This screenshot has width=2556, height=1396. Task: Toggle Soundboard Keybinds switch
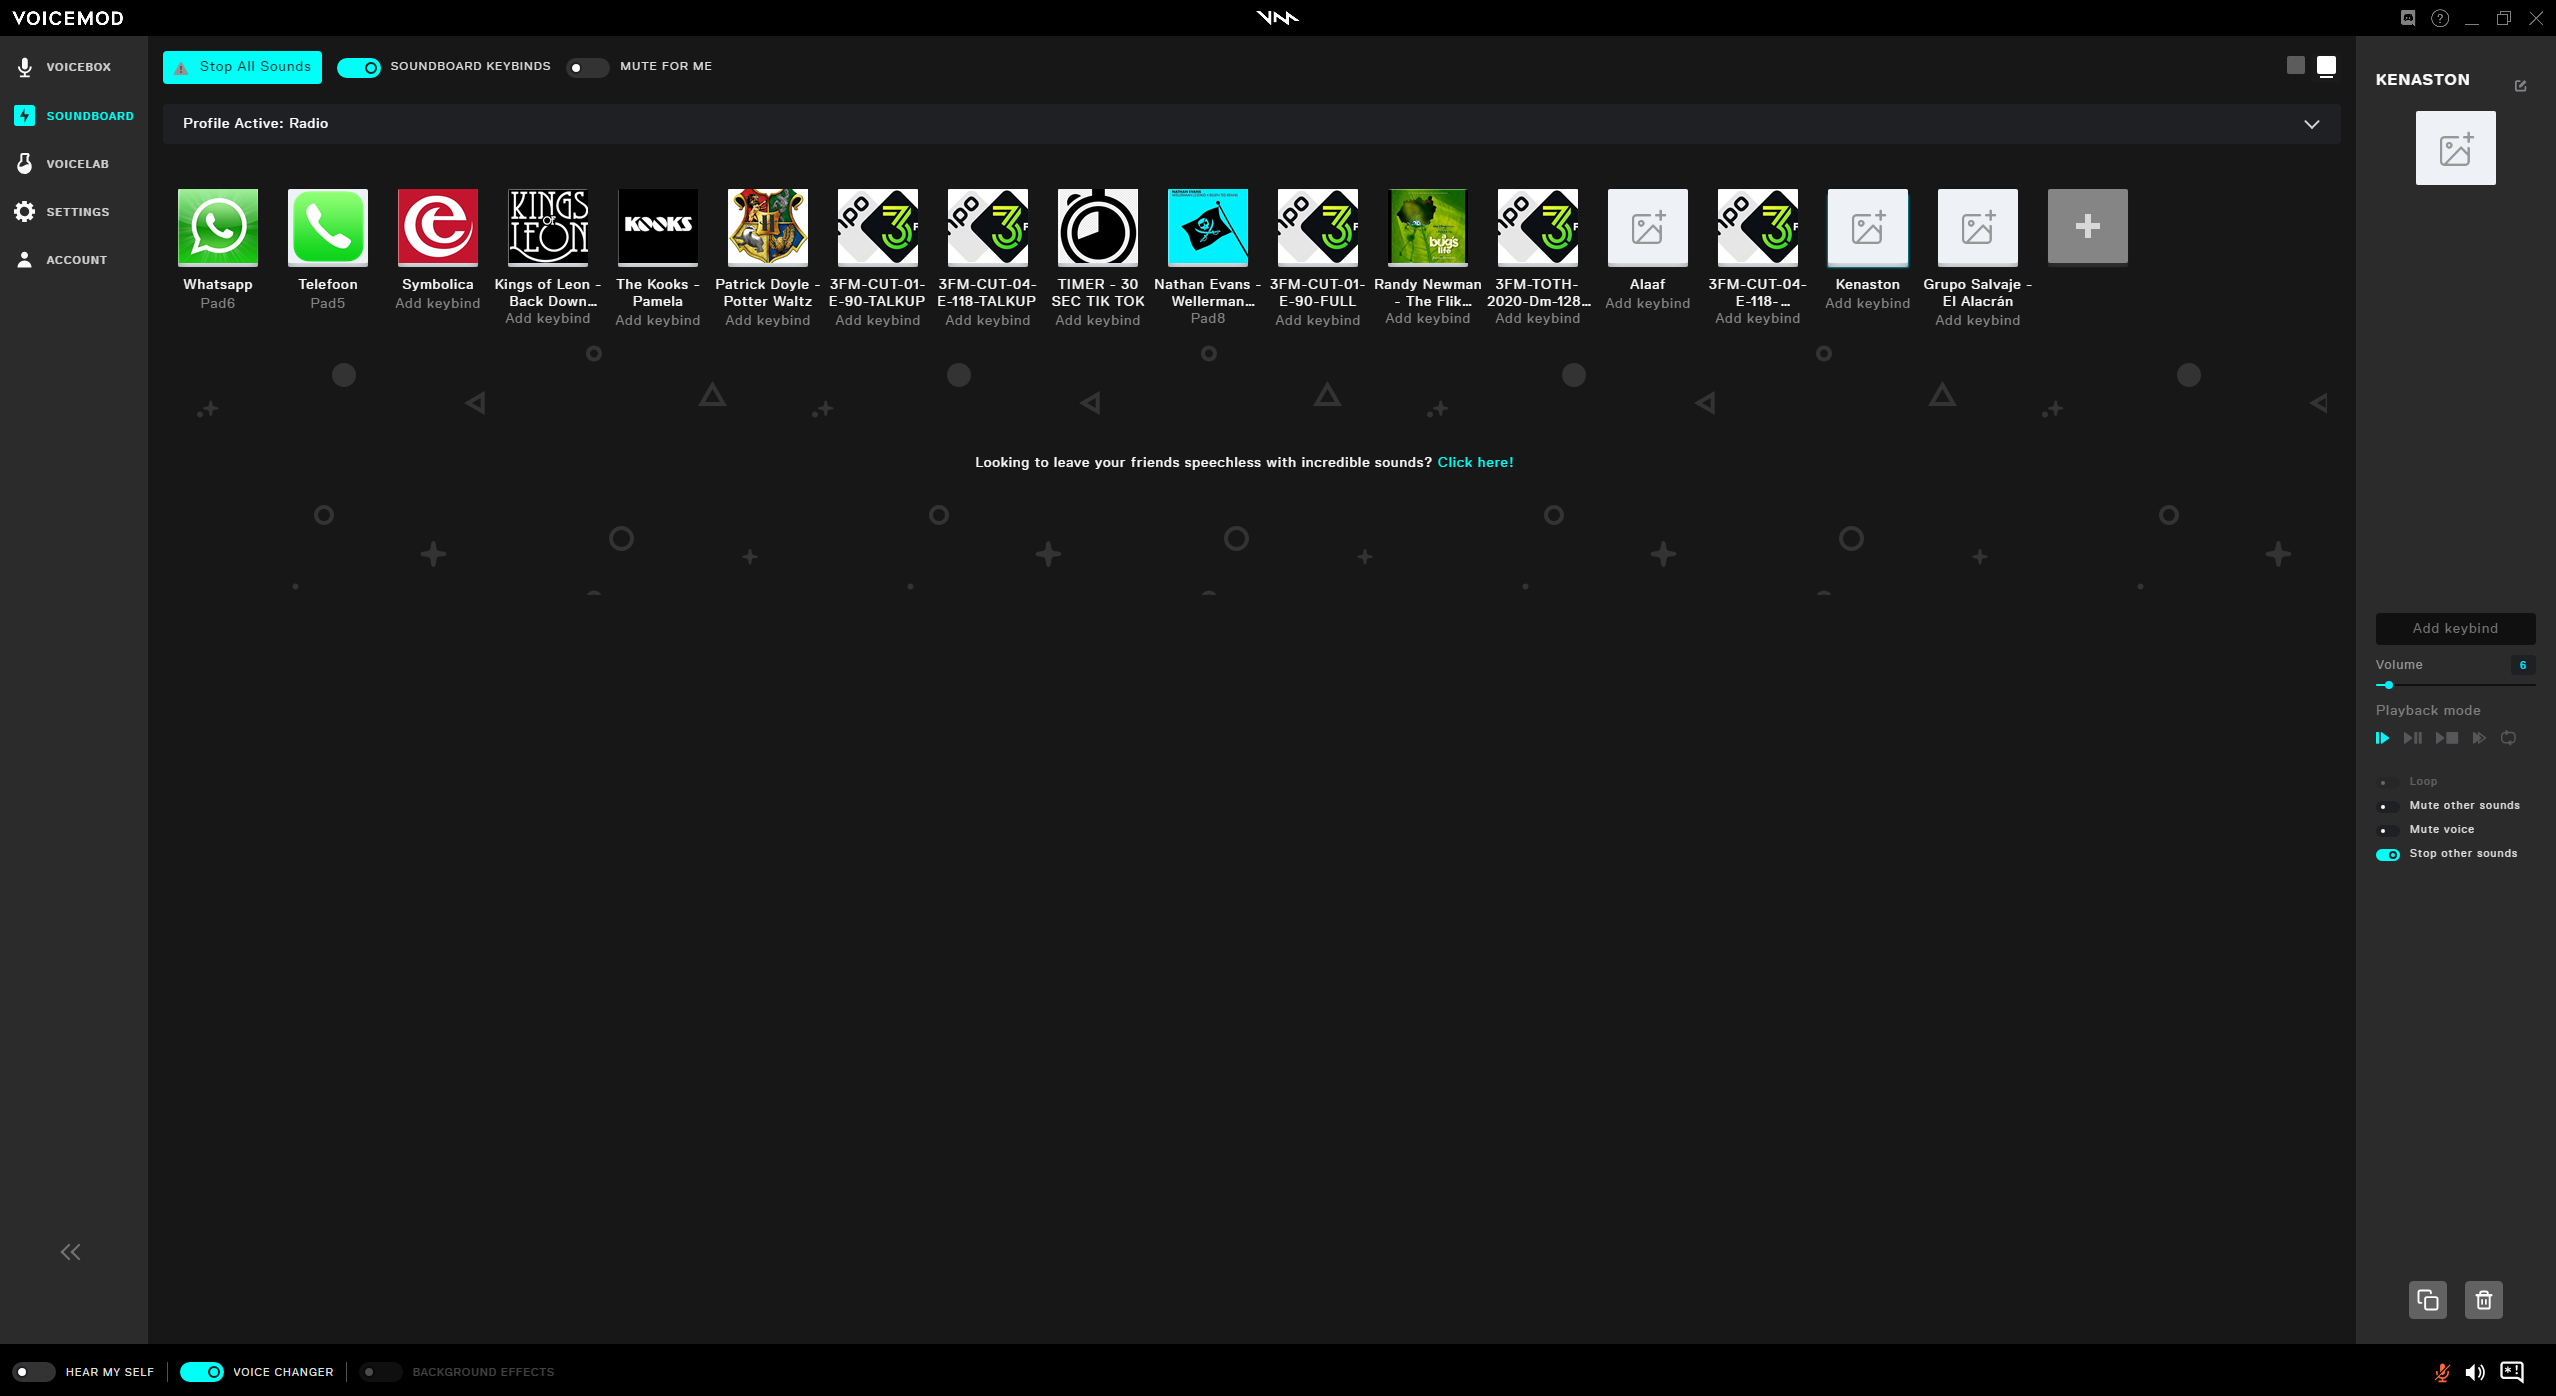click(359, 67)
